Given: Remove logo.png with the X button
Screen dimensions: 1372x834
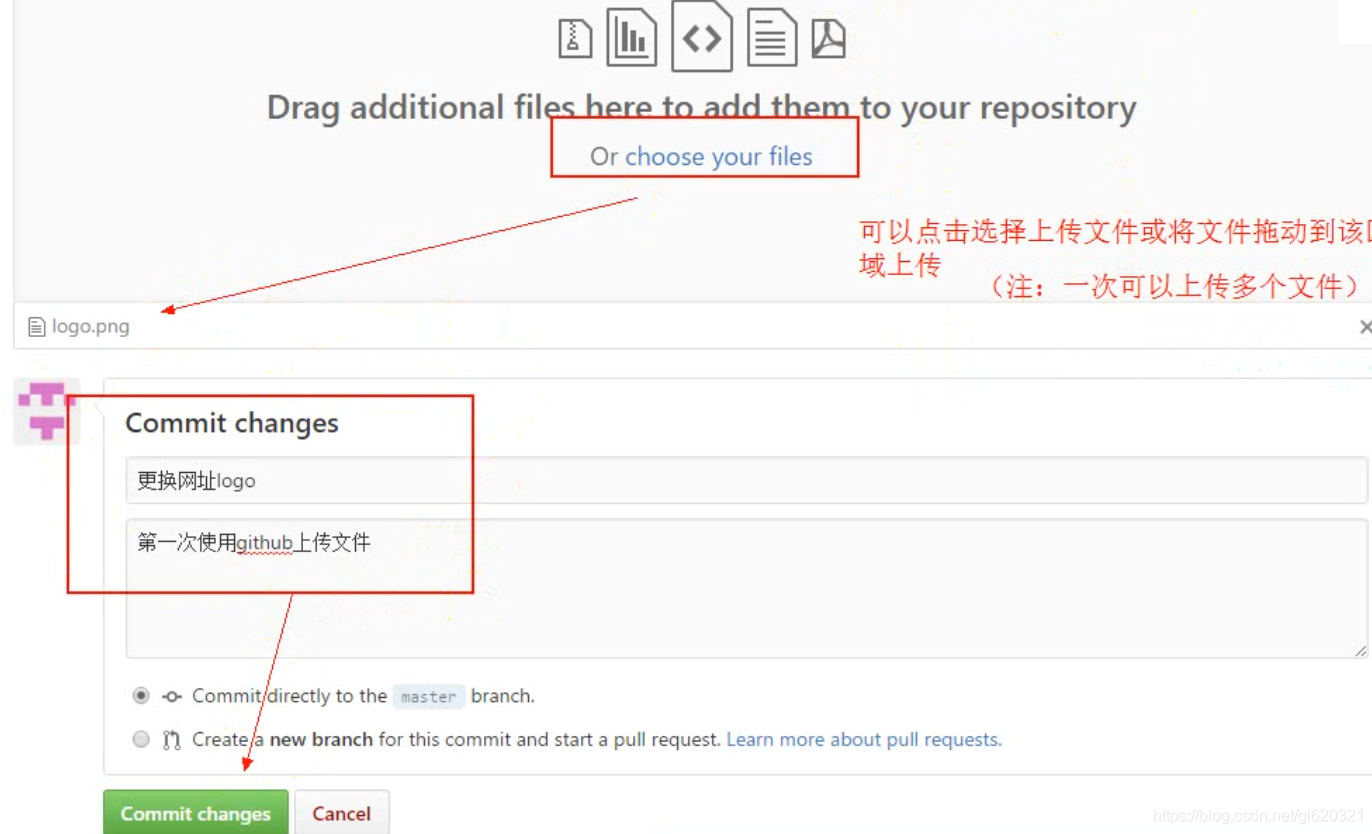Looking at the screenshot, I should pyautogui.click(x=1365, y=327).
